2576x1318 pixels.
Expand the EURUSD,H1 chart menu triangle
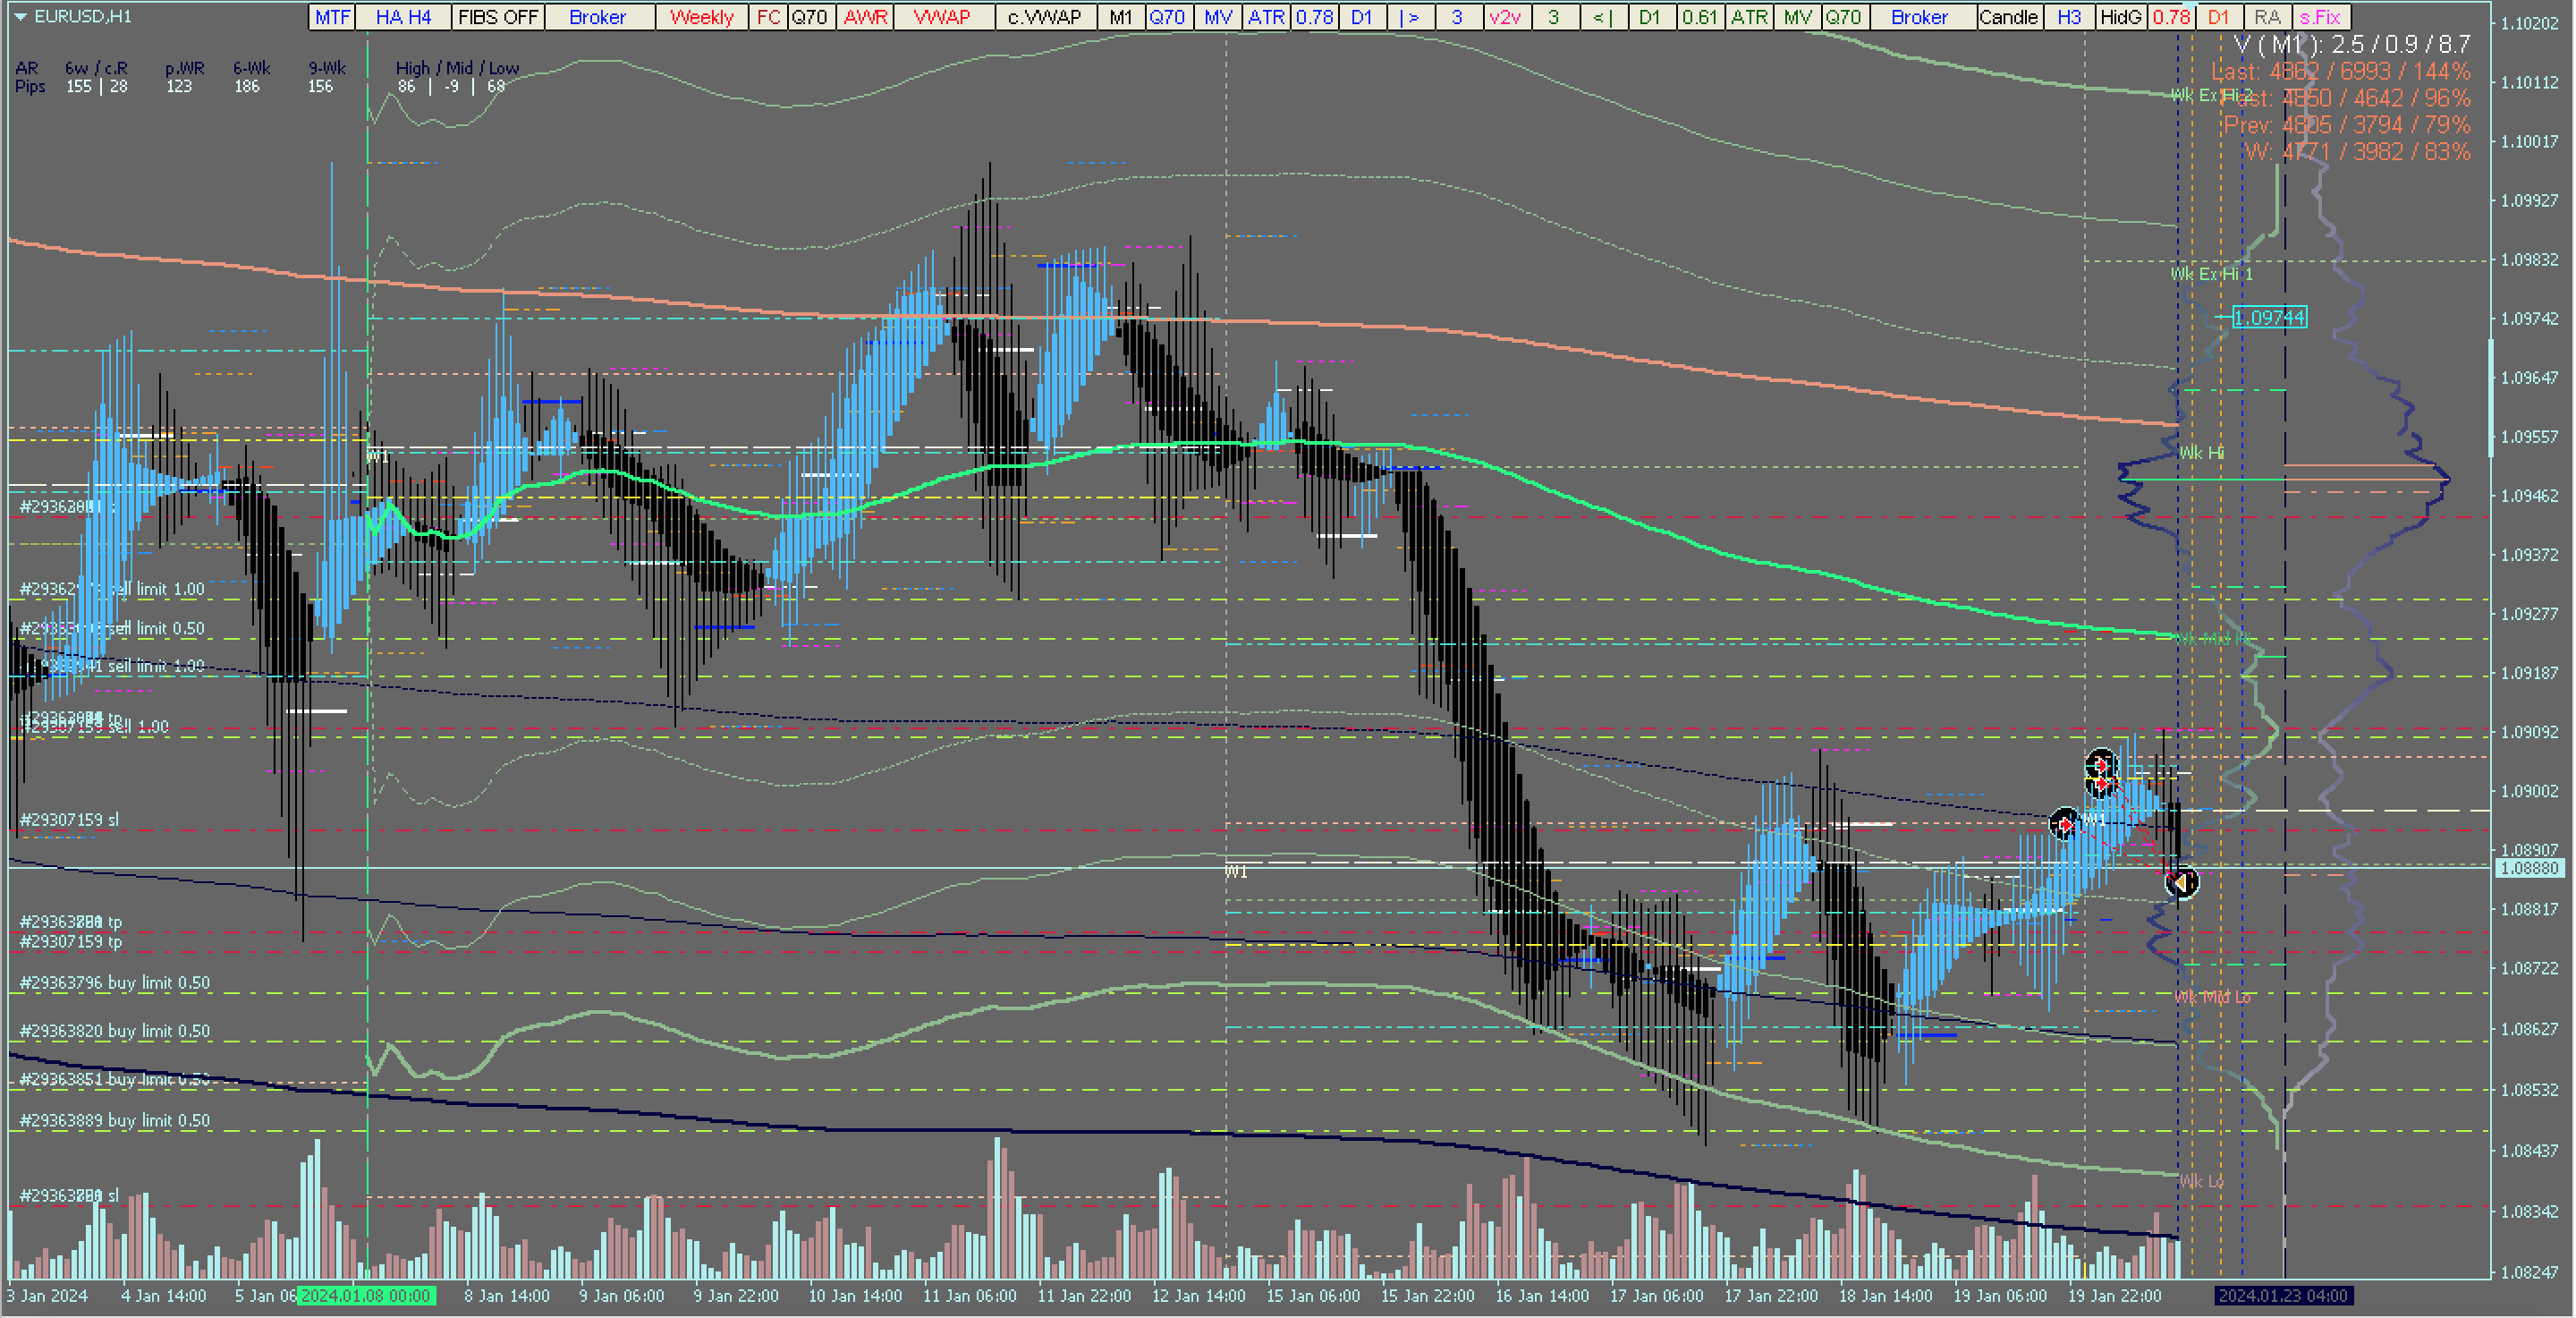coord(20,16)
